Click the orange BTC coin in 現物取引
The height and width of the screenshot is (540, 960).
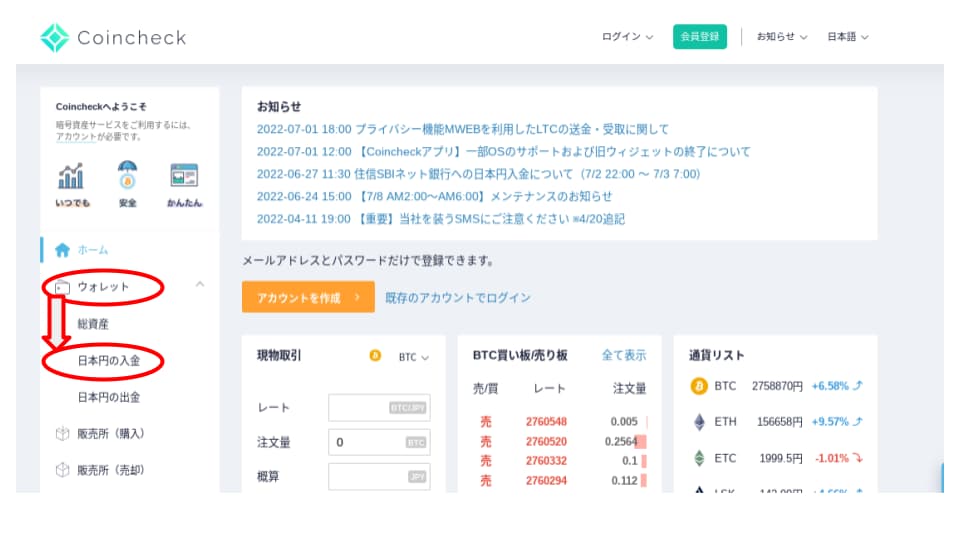(375, 356)
